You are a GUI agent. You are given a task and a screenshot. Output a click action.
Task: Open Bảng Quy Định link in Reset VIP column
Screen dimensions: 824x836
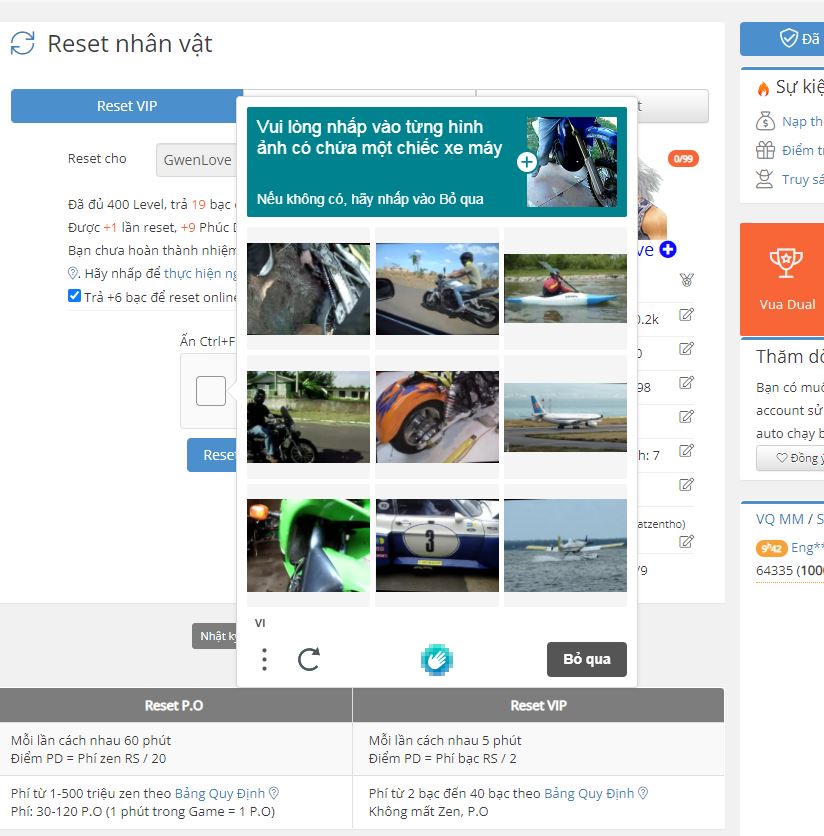(x=588, y=793)
